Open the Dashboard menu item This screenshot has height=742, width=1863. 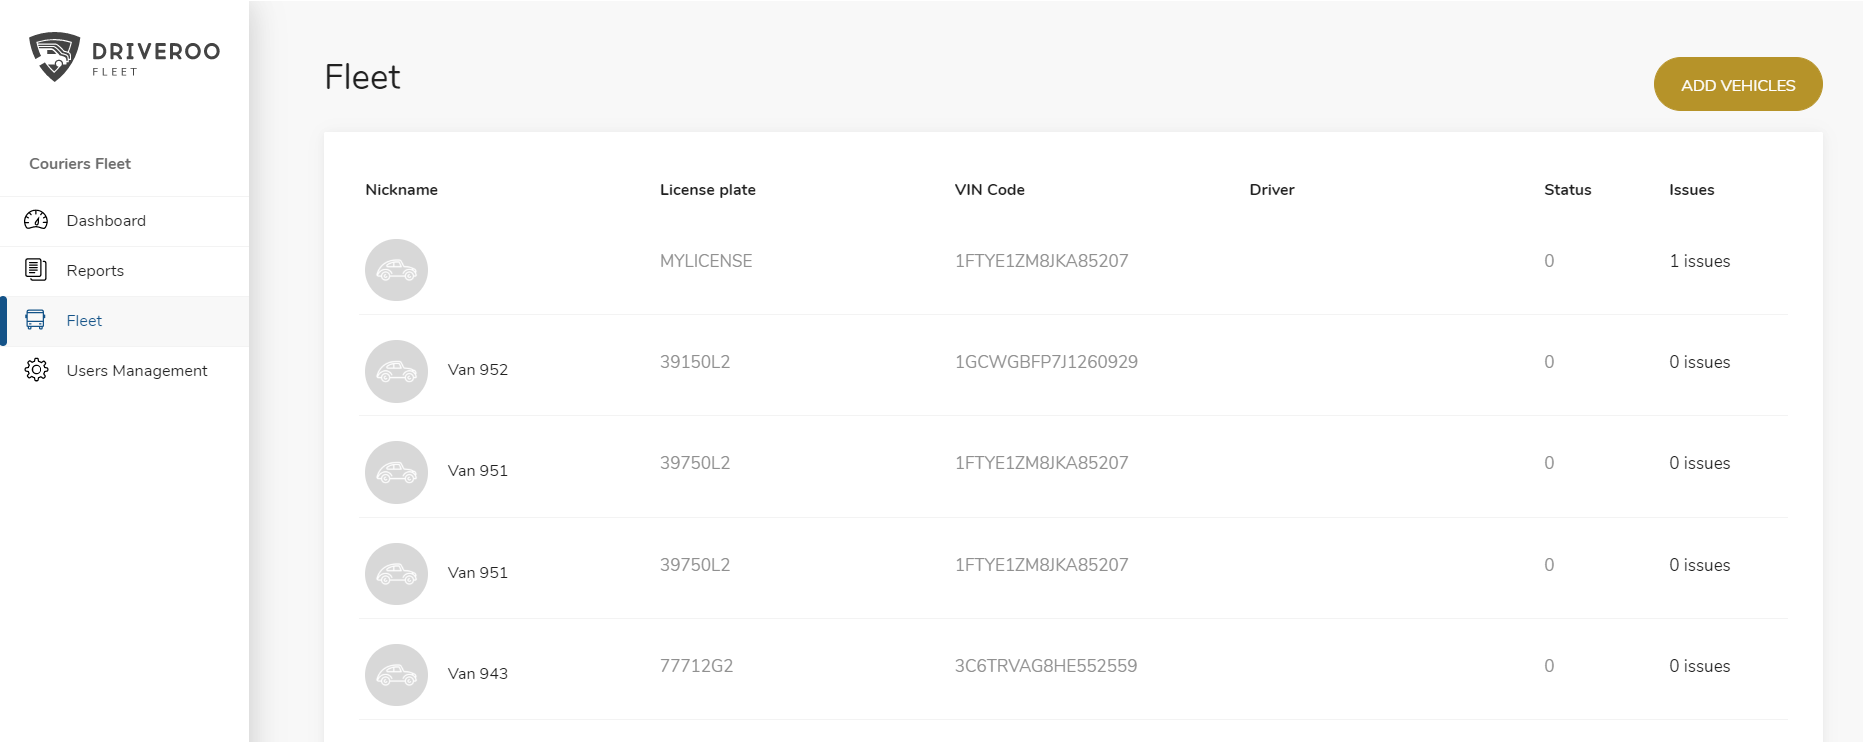coord(106,221)
